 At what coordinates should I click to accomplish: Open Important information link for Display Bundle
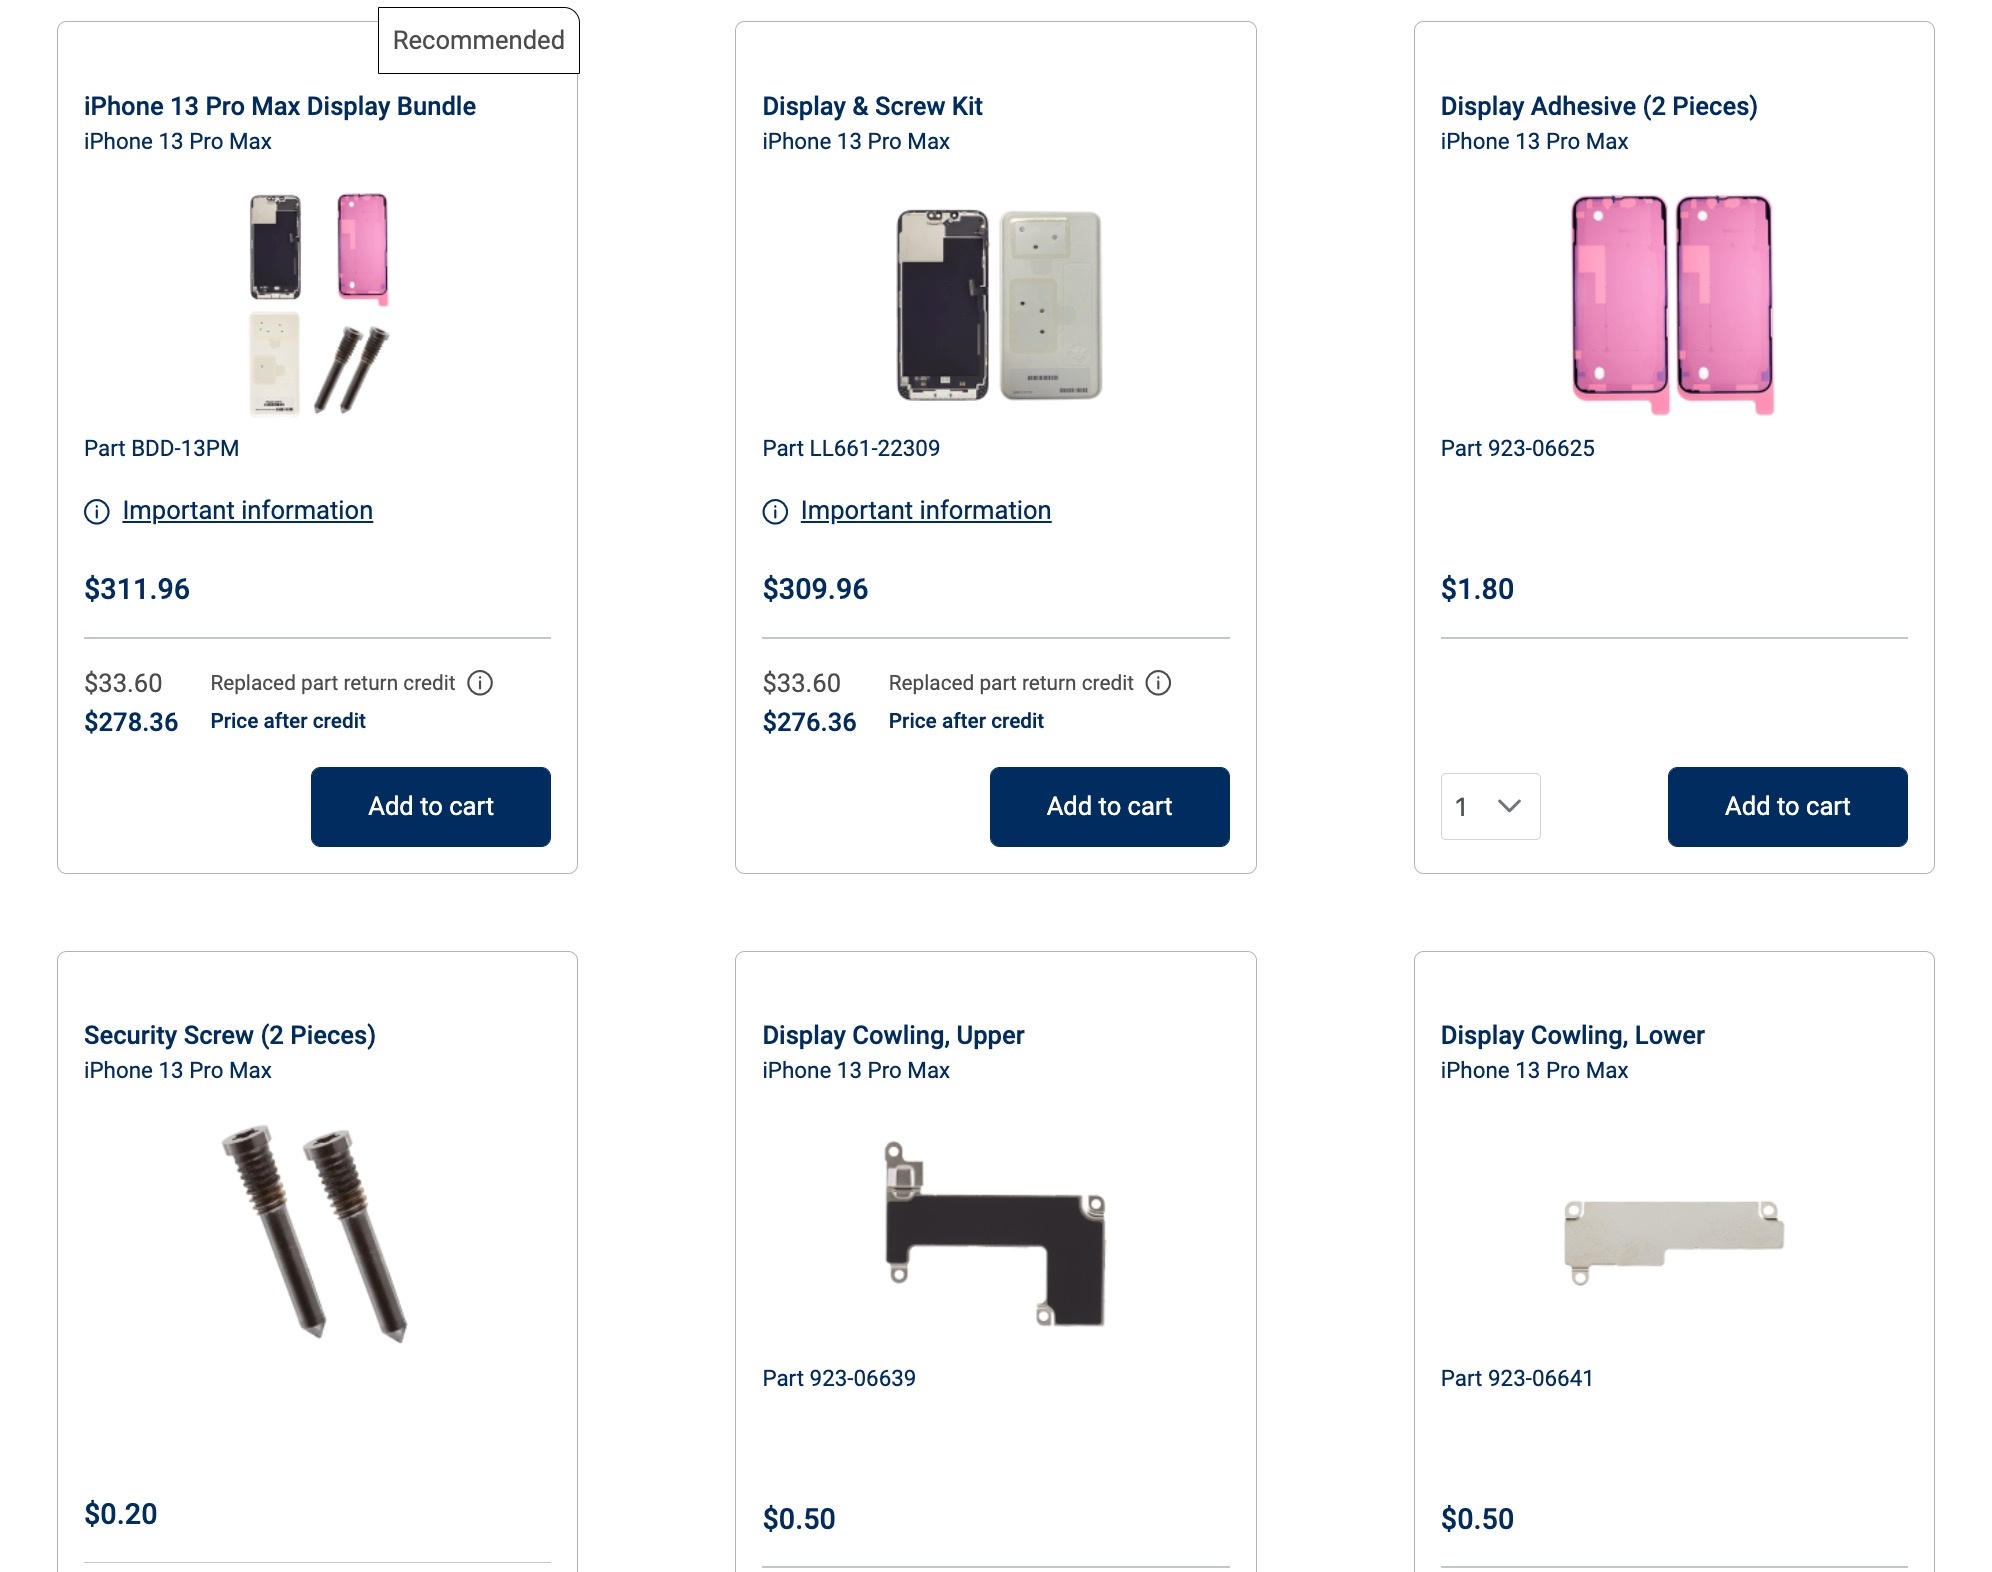pos(247,510)
